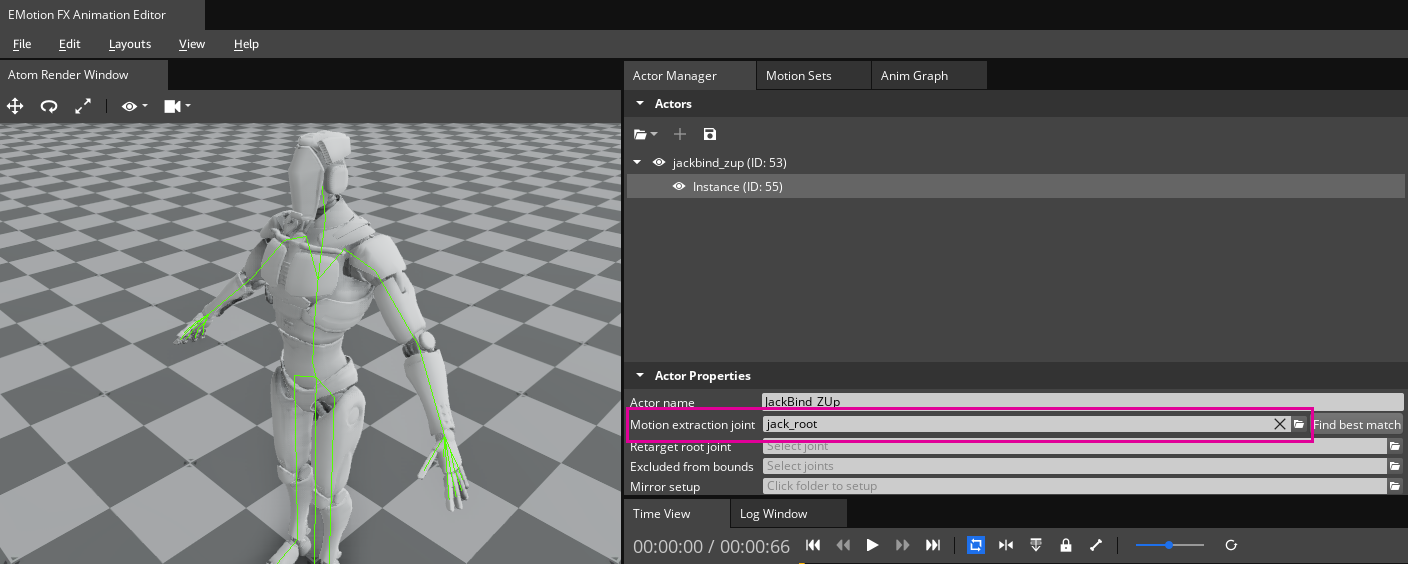Switch to the Anim Graph tab

coord(914,75)
